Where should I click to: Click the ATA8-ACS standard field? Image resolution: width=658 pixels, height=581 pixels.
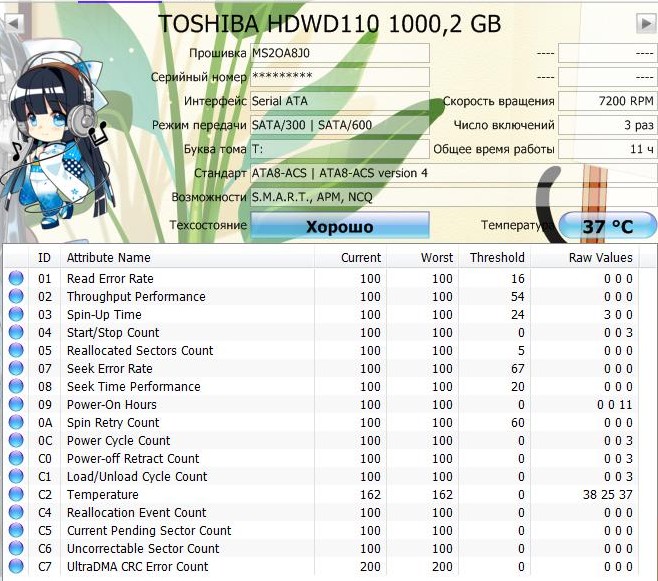tap(454, 173)
